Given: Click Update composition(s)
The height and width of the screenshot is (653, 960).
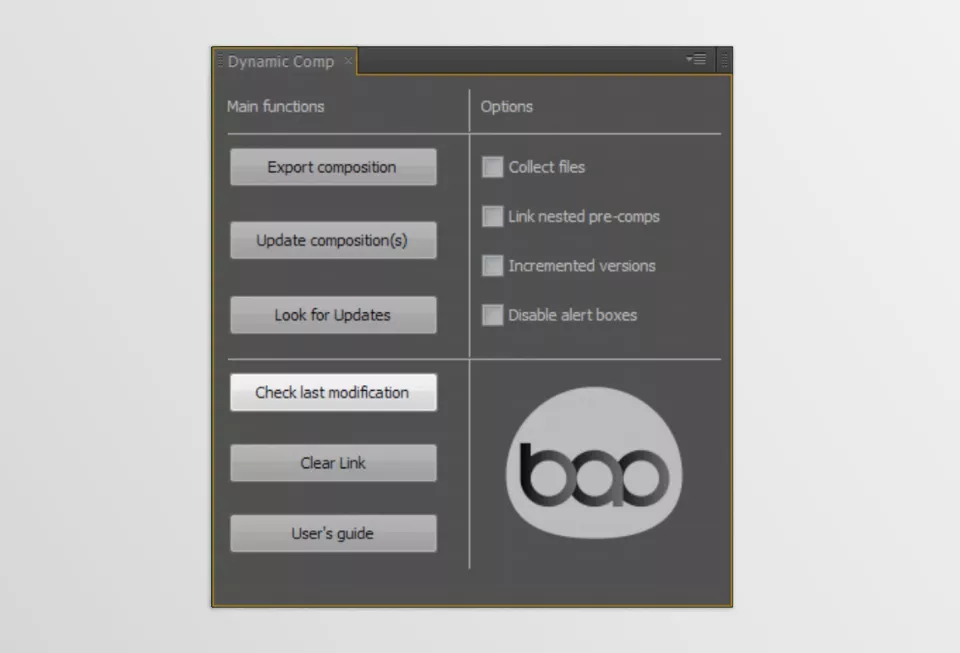Looking at the screenshot, I should 333,240.
